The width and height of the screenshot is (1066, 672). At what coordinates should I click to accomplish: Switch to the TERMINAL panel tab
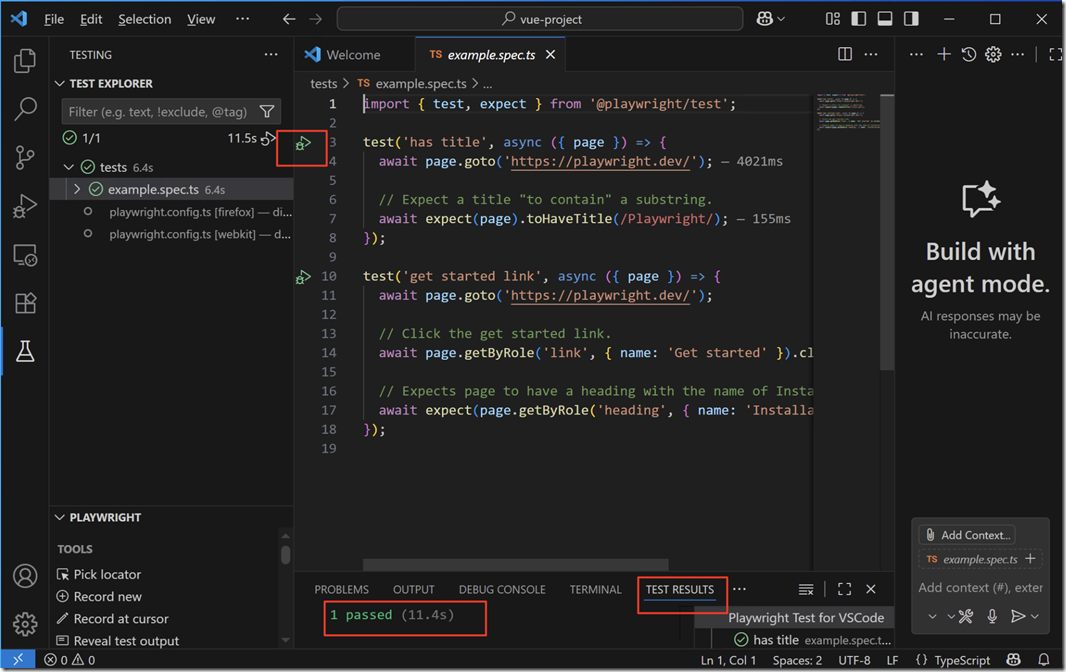coord(596,590)
